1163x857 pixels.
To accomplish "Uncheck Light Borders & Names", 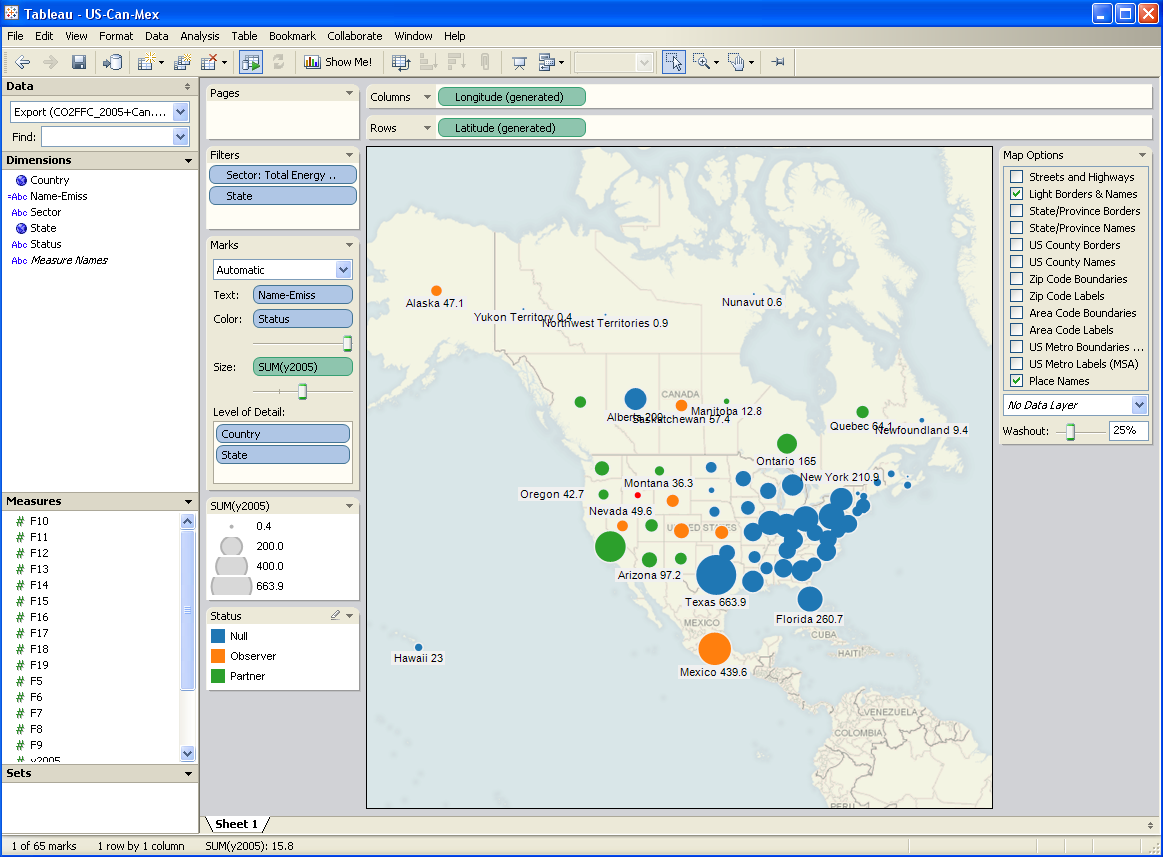I will coord(1017,194).
